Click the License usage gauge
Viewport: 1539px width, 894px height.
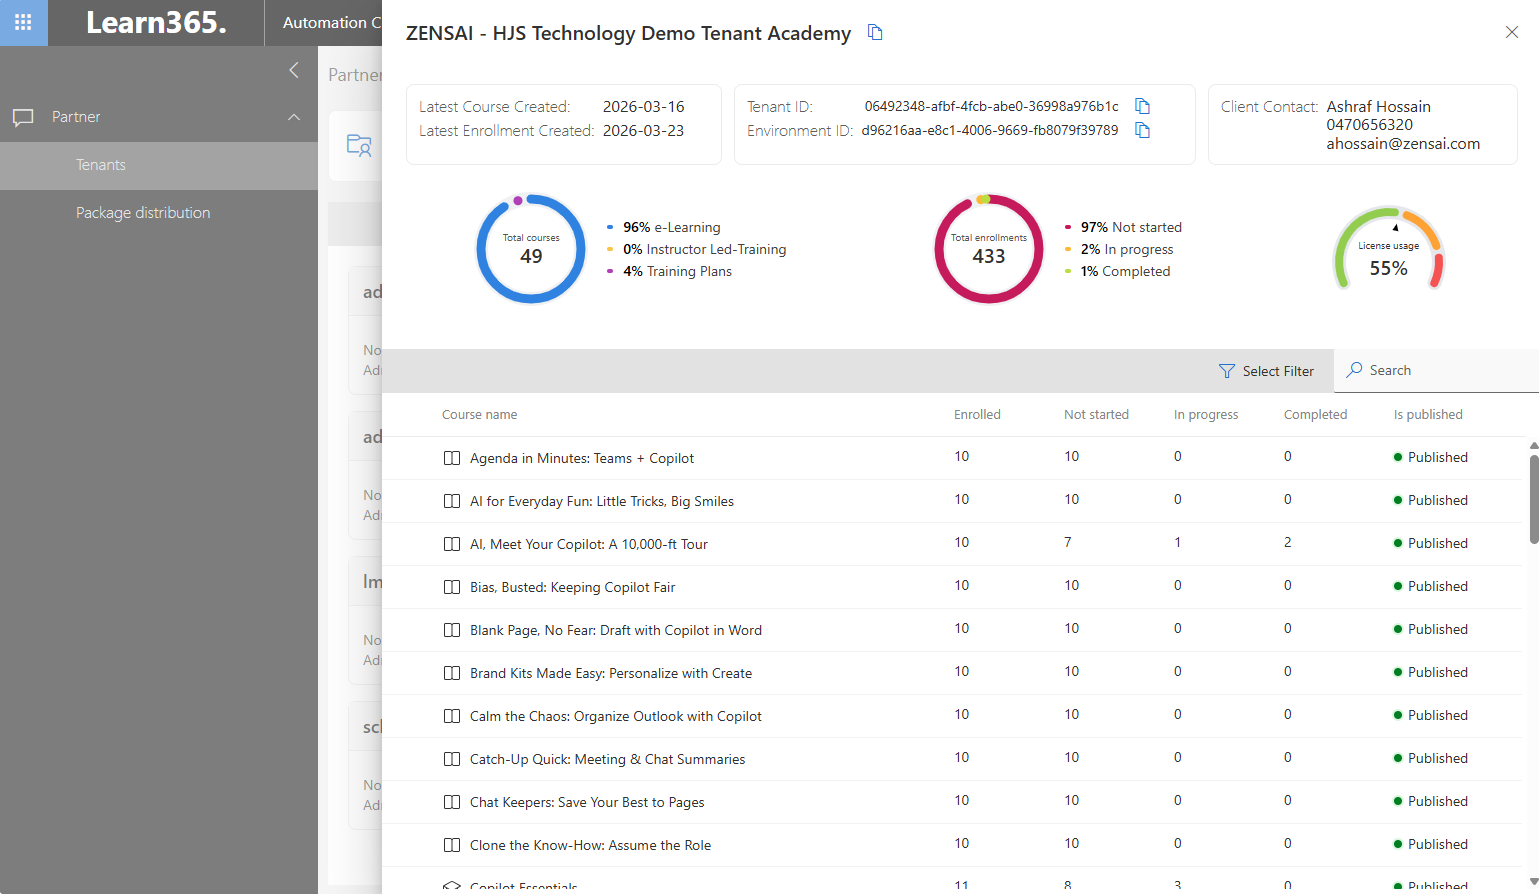[1388, 250]
